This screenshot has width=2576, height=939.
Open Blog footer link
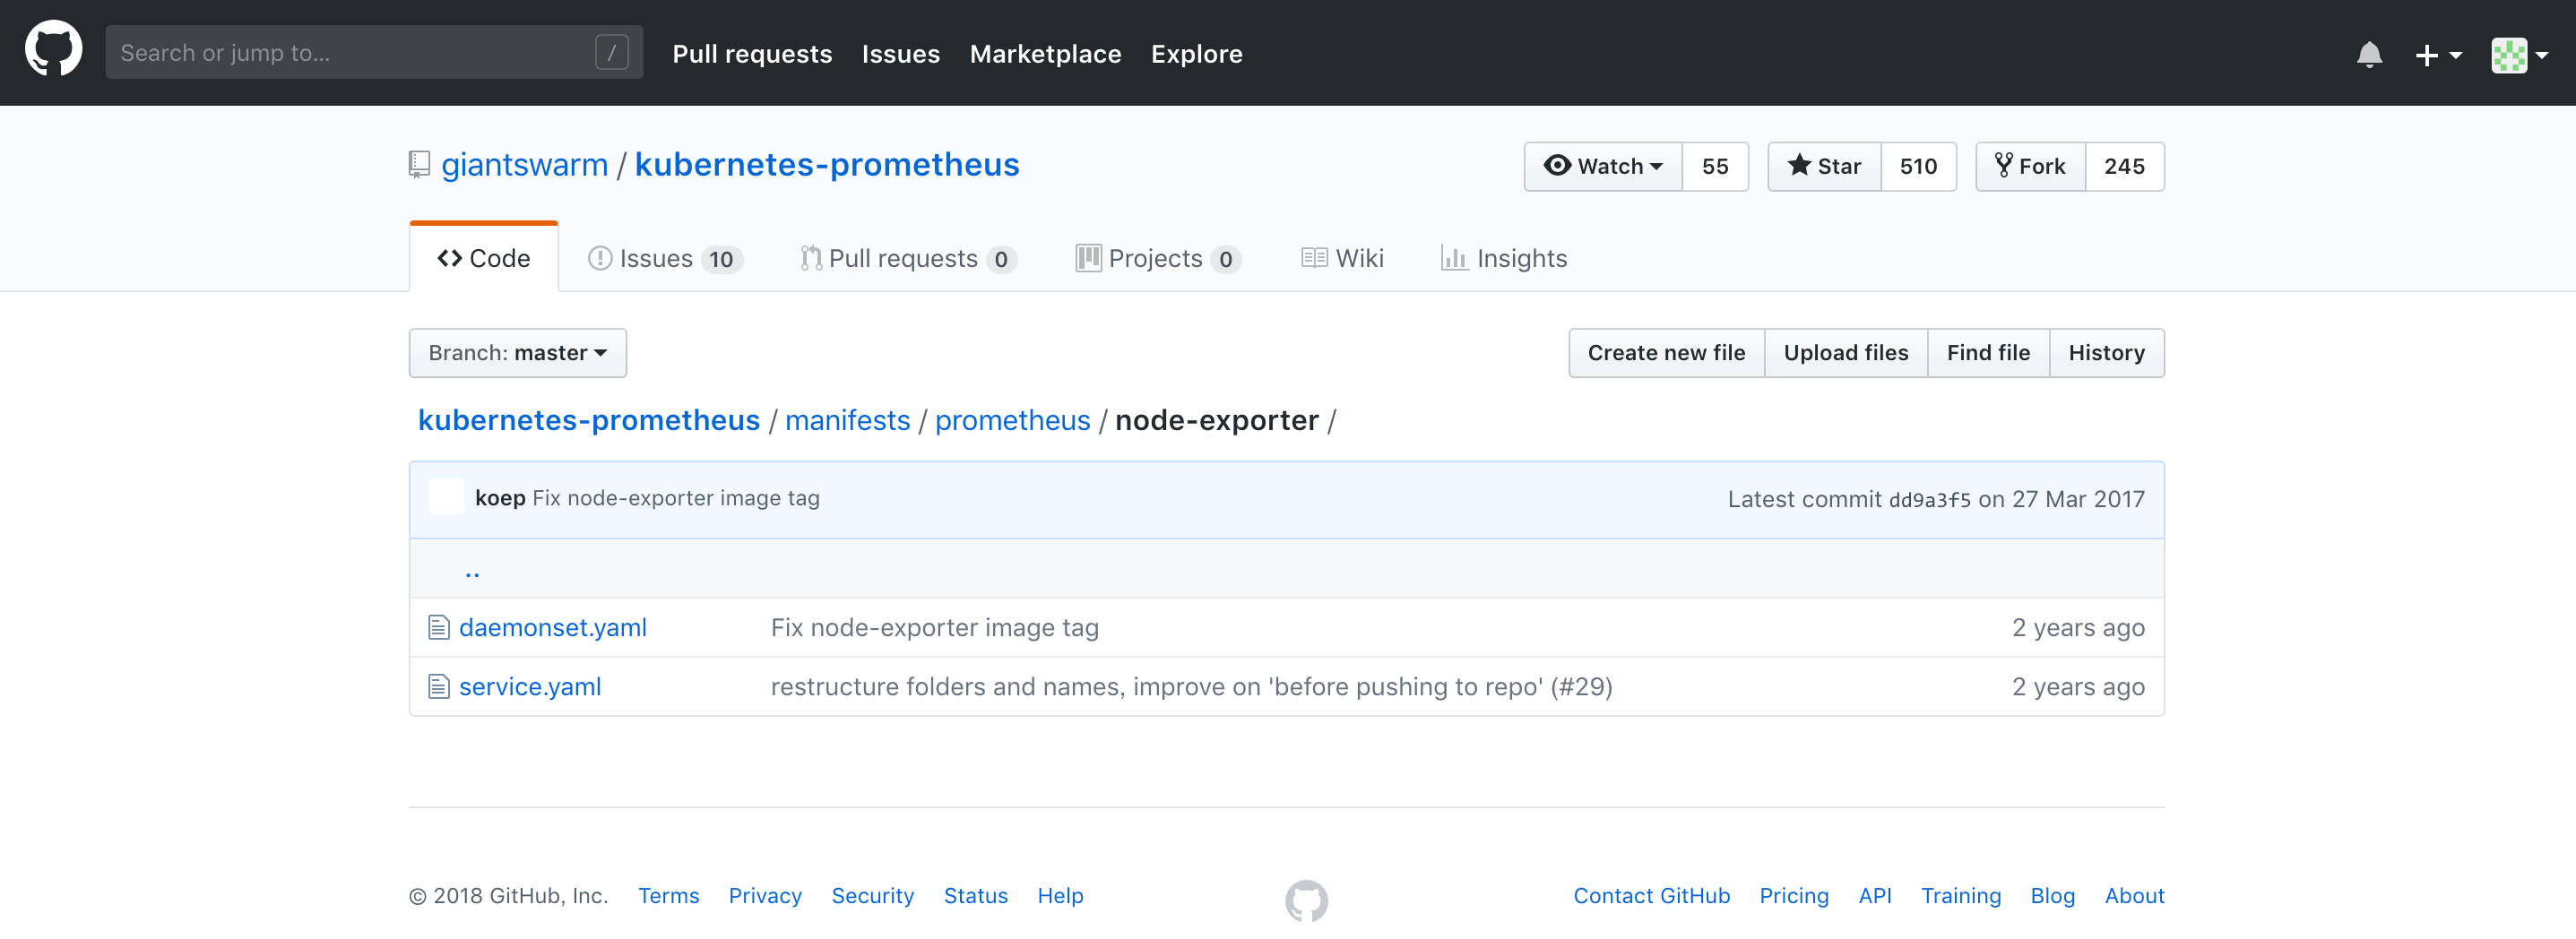pyautogui.click(x=2052, y=895)
